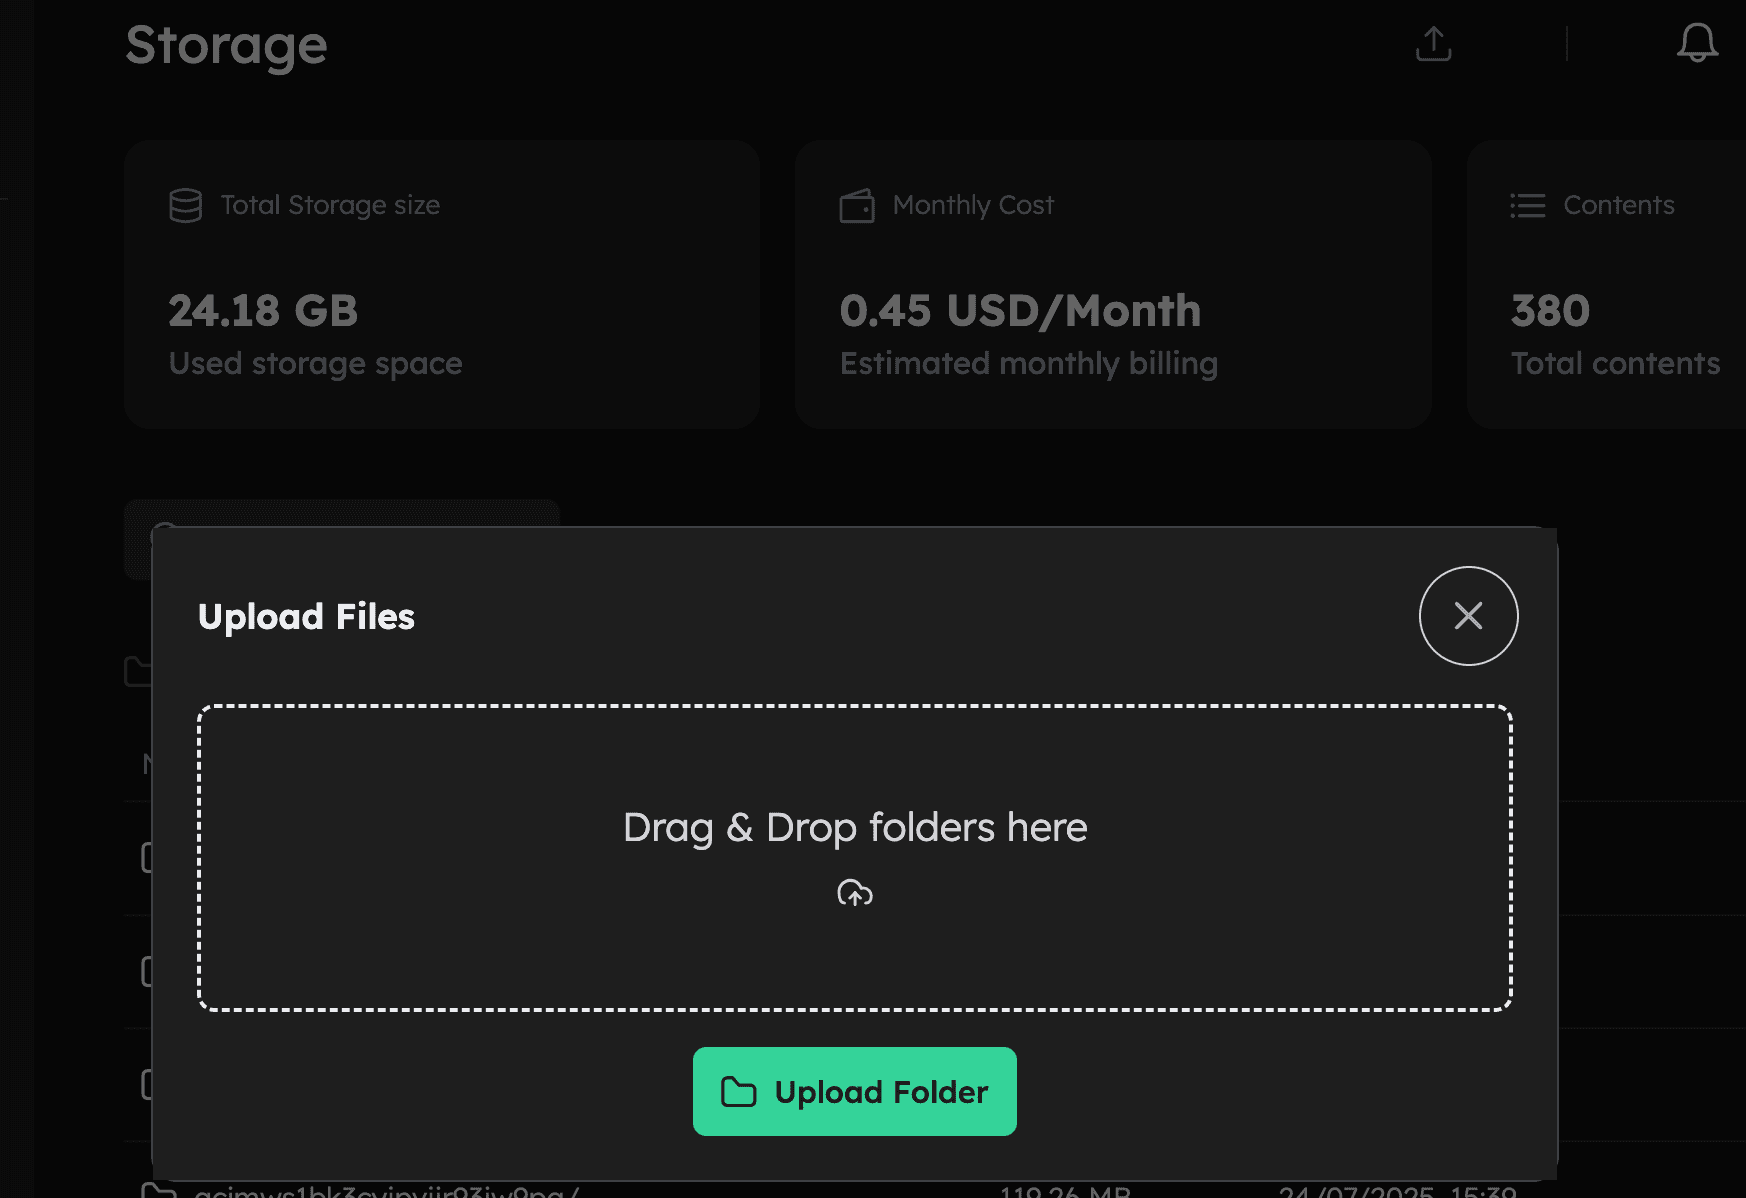Close the Upload Files dialog
Image resolution: width=1746 pixels, height=1198 pixels.
tap(1468, 616)
